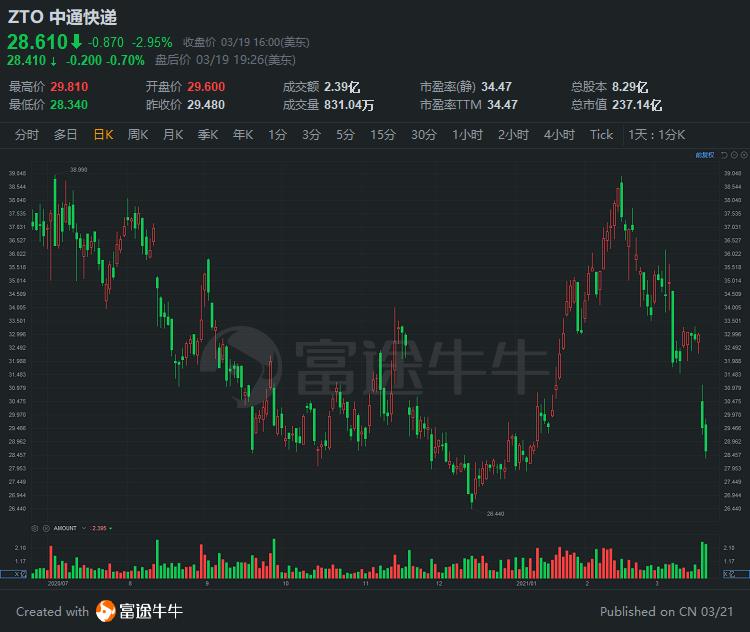Image resolution: width=750 pixels, height=632 pixels.
Task: Click the 富途牛牛 logo in footer
Action: (x=139, y=611)
